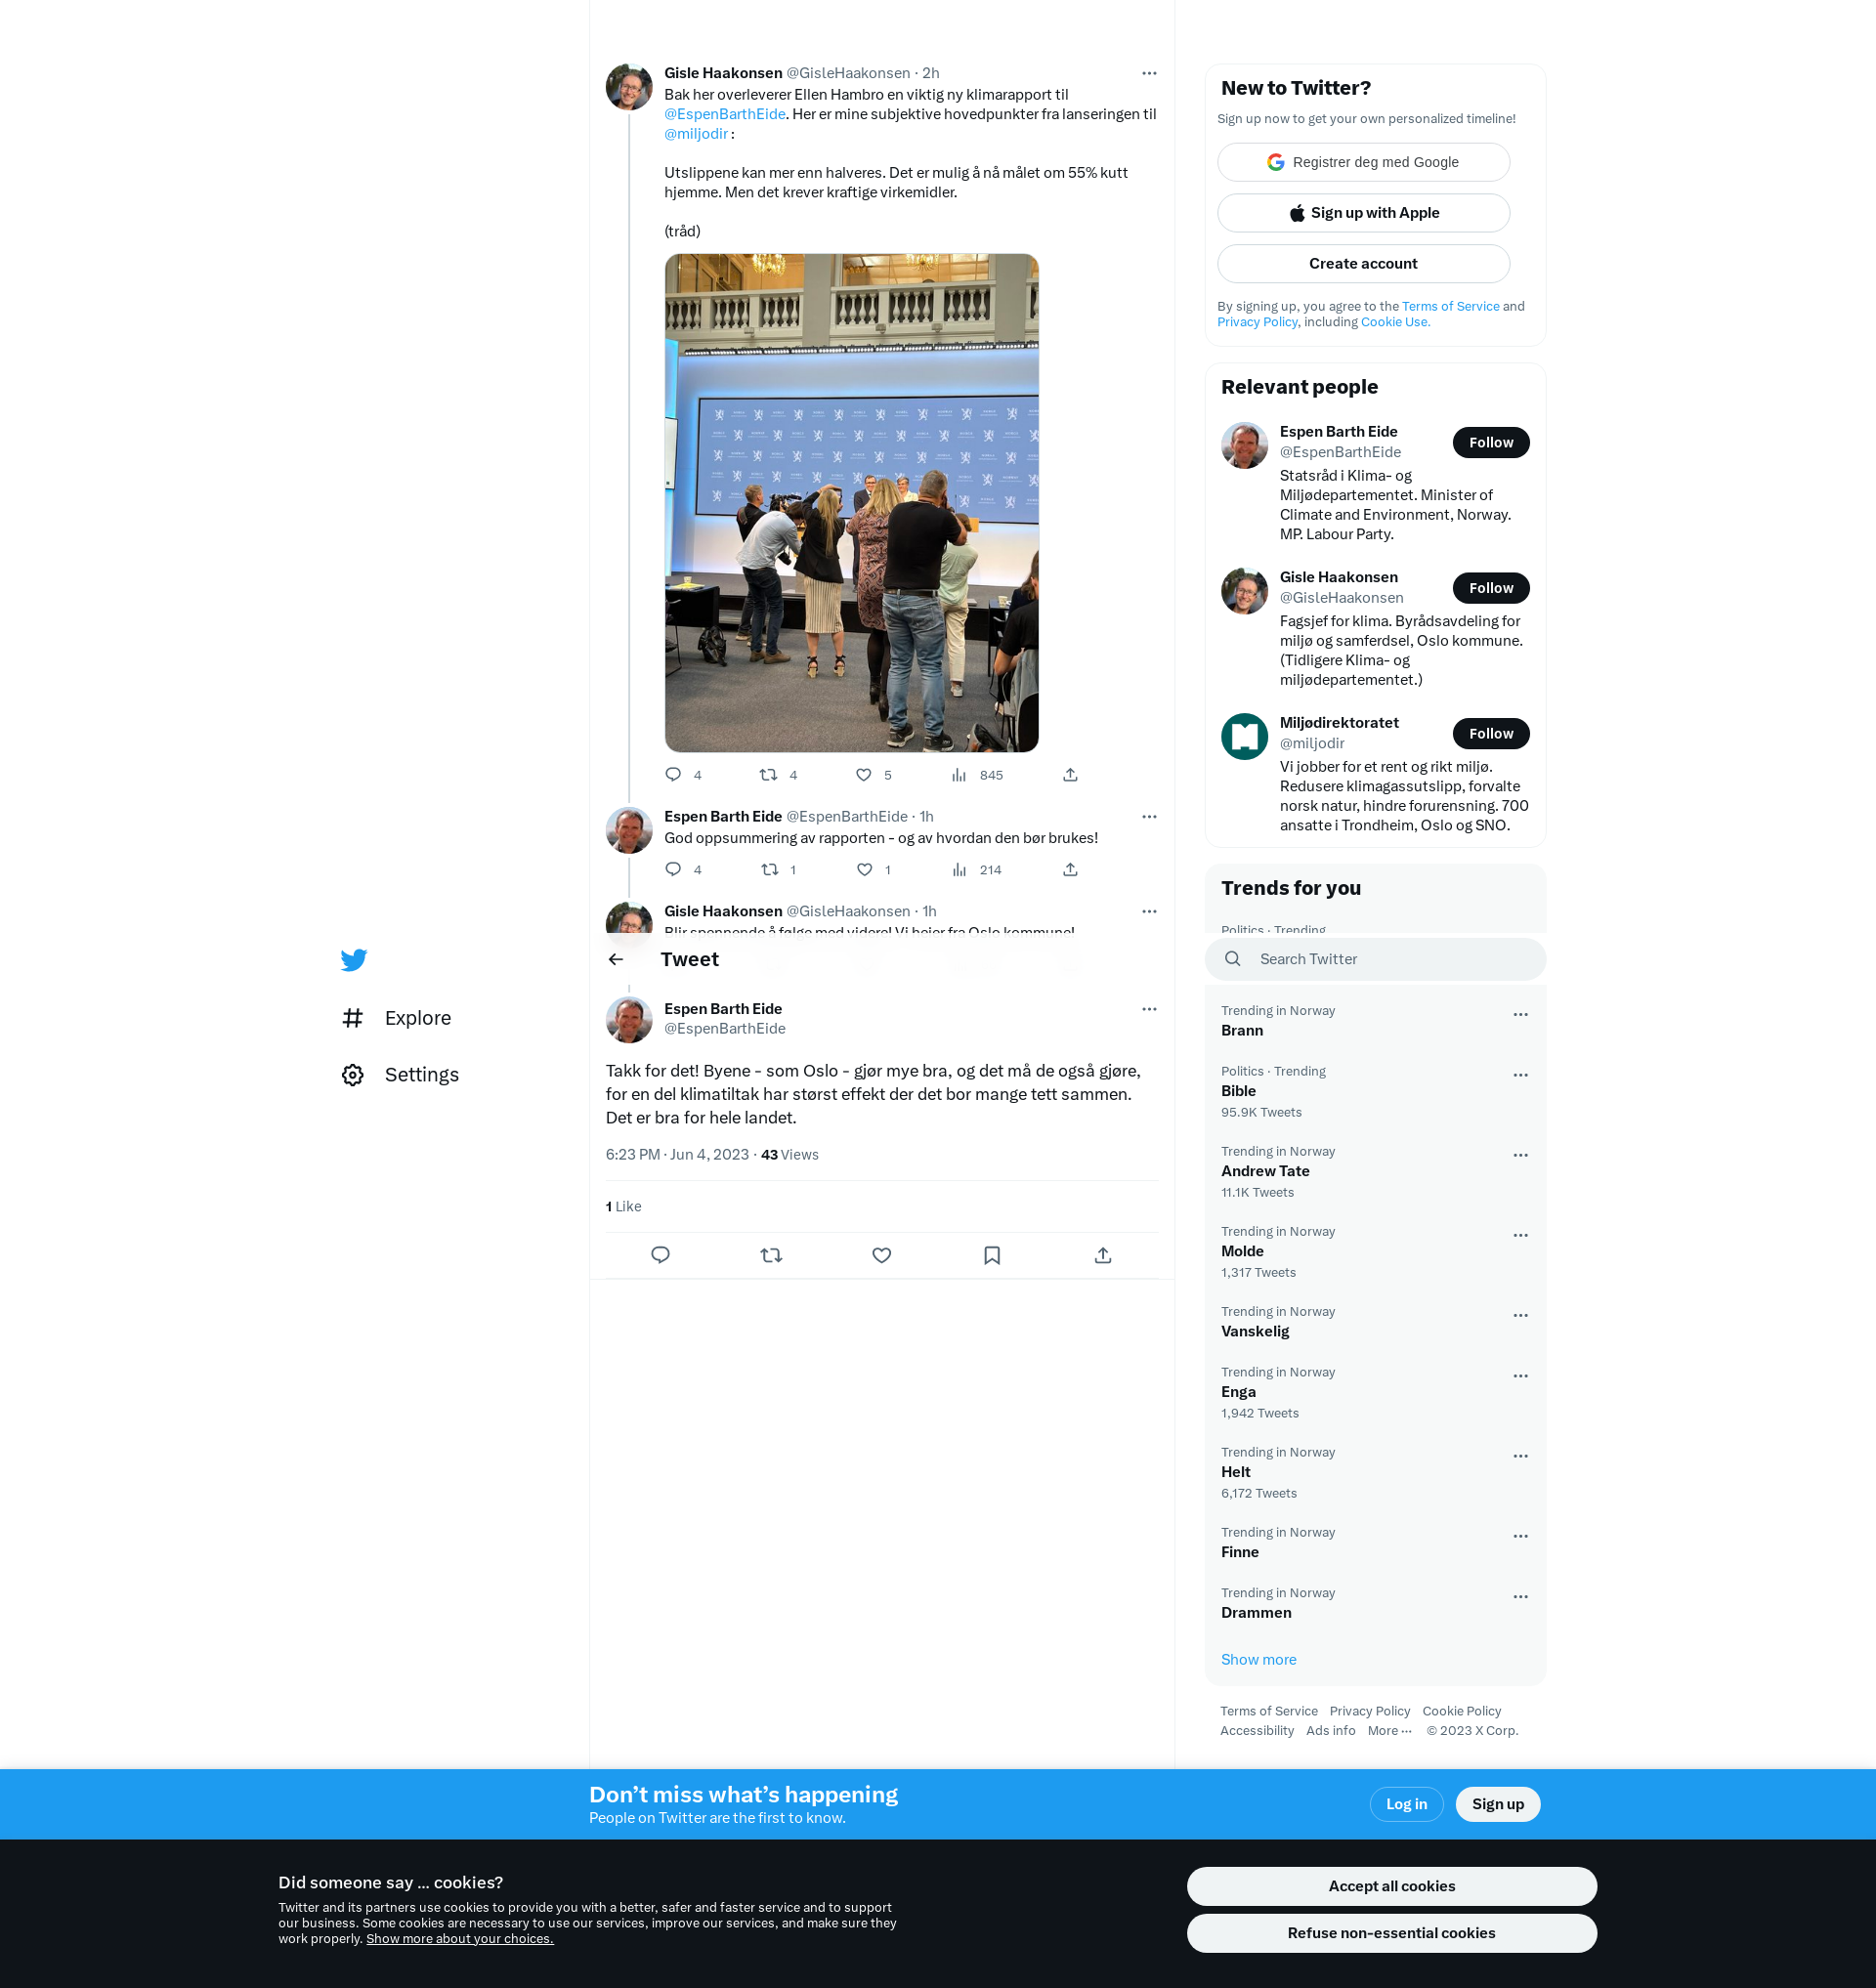The width and height of the screenshot is (1876, 1988).
Task: Open options for the Andrew Tate trend
Action: coord(1520,1155)
